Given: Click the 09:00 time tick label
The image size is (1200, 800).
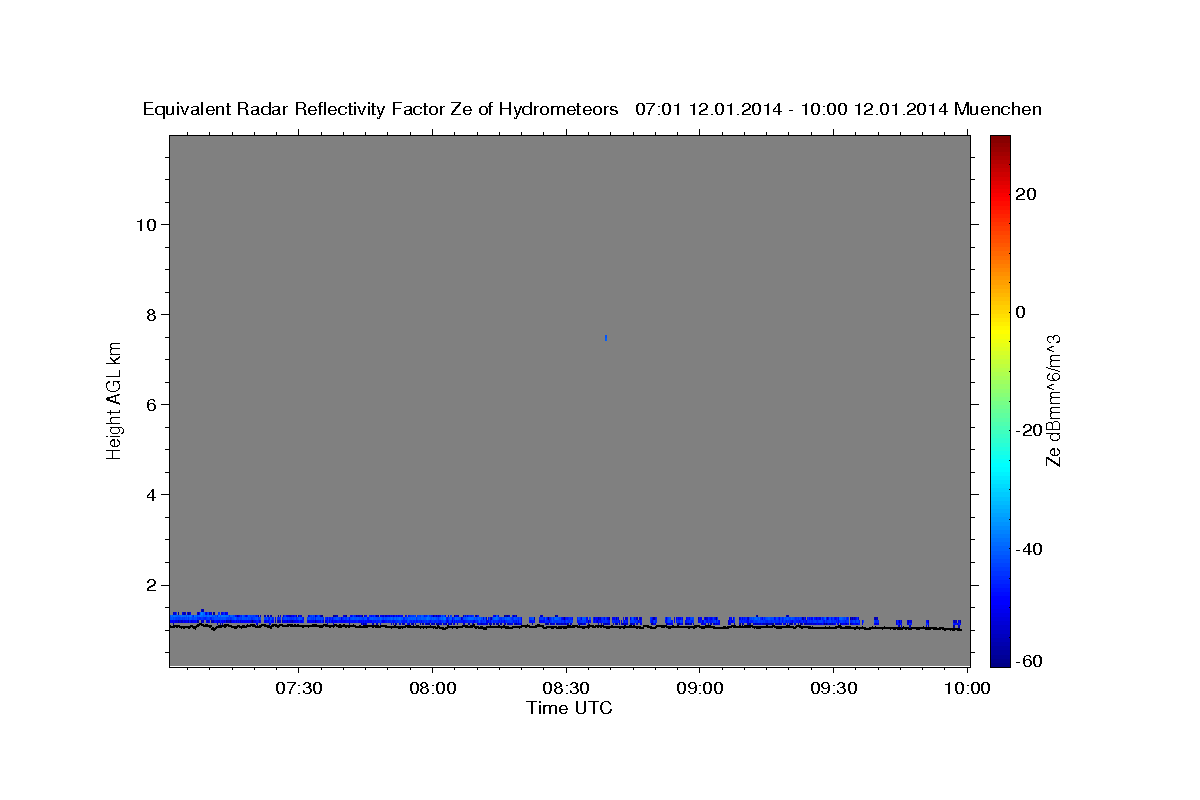Looking at the screenshot, I should pyautogui.click(x=700, y=688).
